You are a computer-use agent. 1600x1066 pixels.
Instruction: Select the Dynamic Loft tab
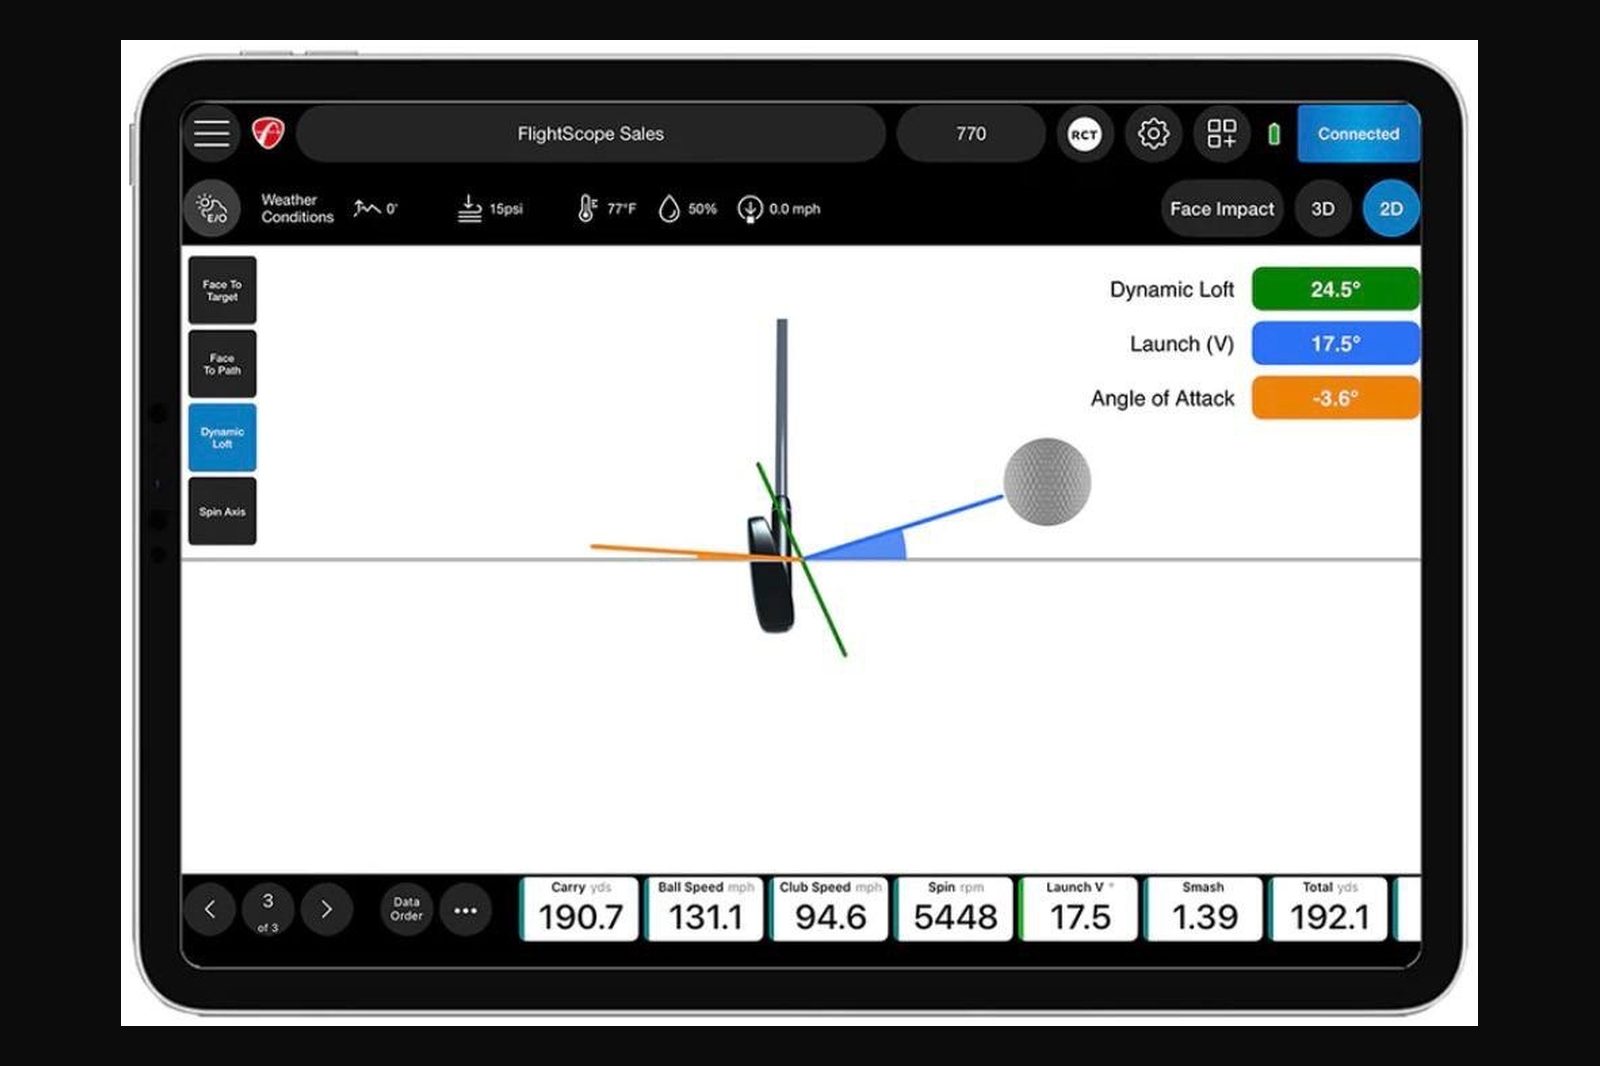coord(222,438)
